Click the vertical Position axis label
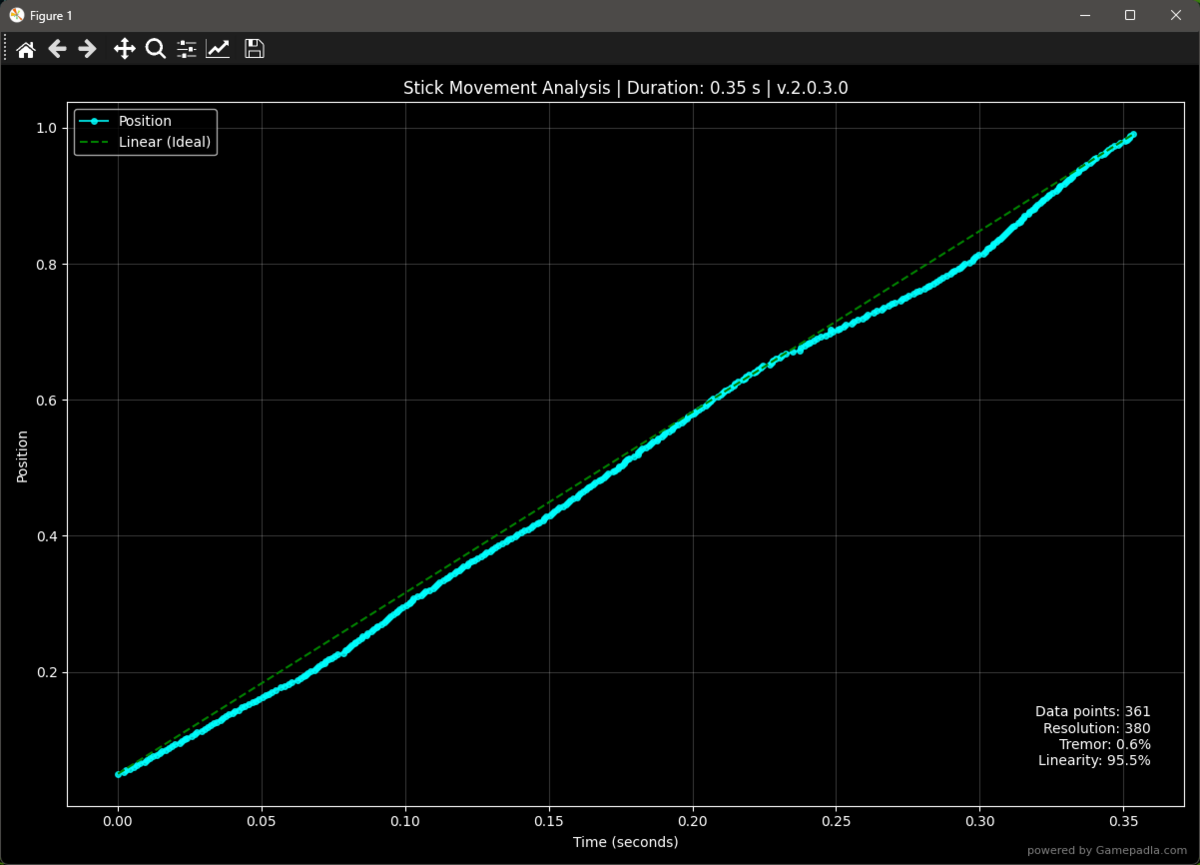 (22, 457)
